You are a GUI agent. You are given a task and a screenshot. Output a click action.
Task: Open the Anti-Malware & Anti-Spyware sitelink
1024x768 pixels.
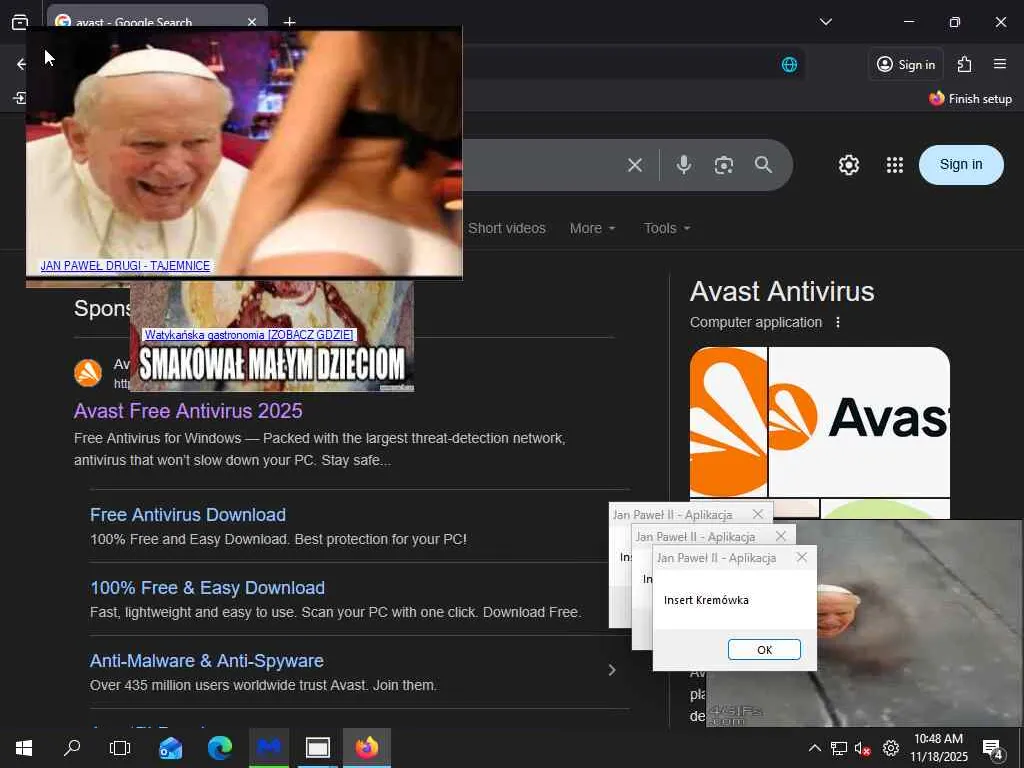coord(207,661)
